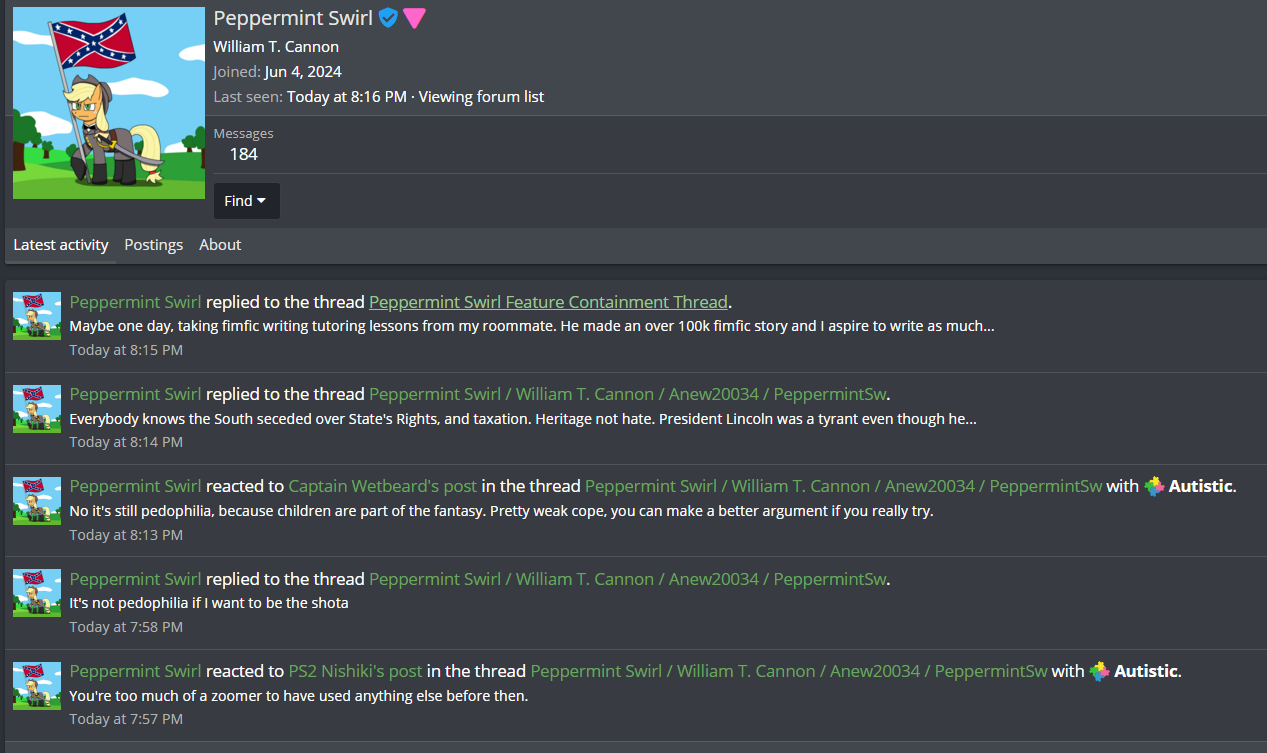The image size is (1267, 753).
Task: Open the Find dropdown
Action: click(x=246, y=201)
